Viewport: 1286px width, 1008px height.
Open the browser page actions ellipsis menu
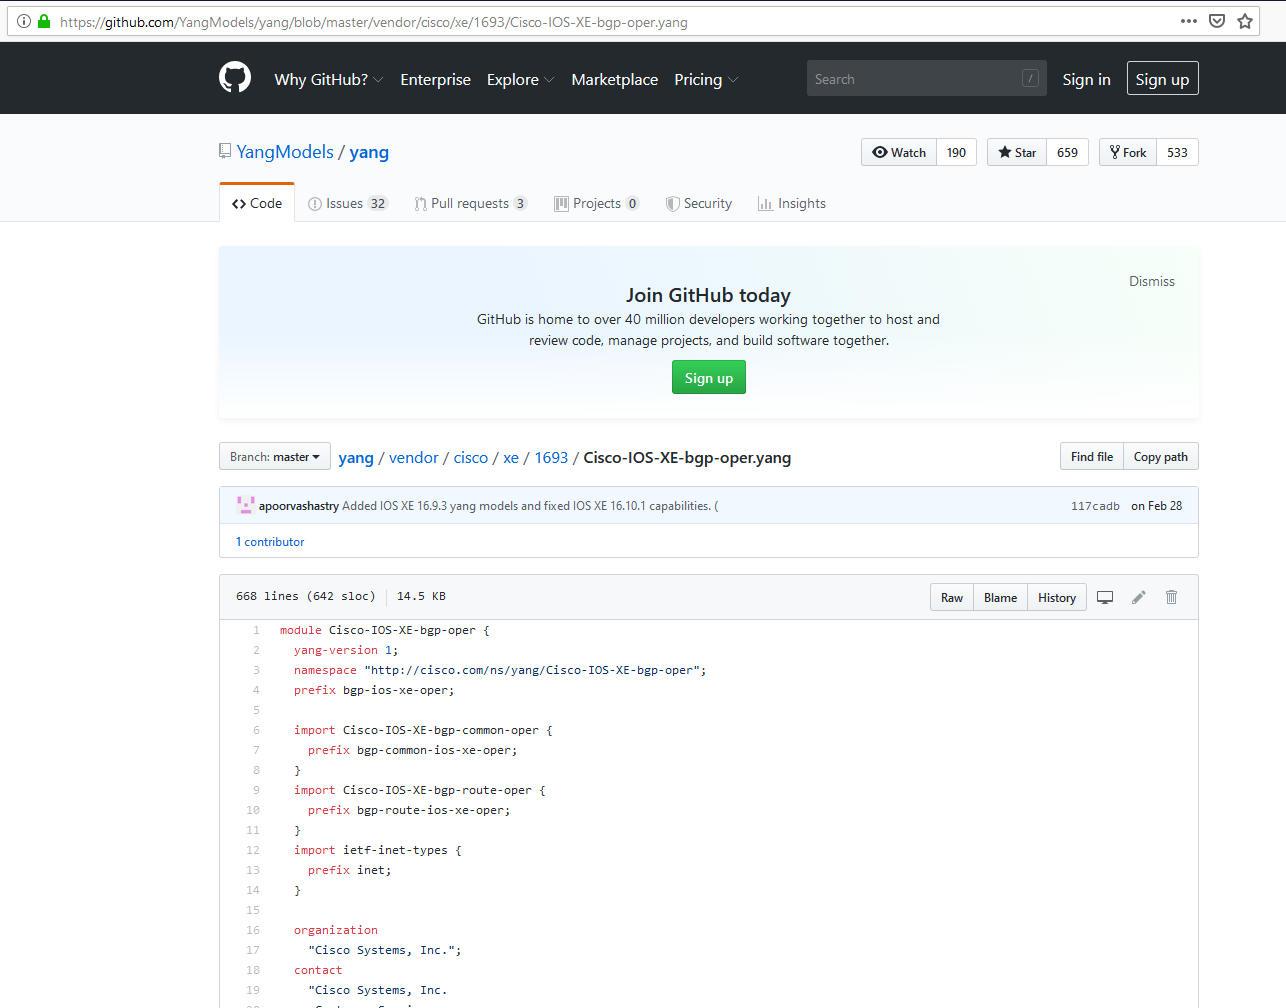[x=1188, y=21]
